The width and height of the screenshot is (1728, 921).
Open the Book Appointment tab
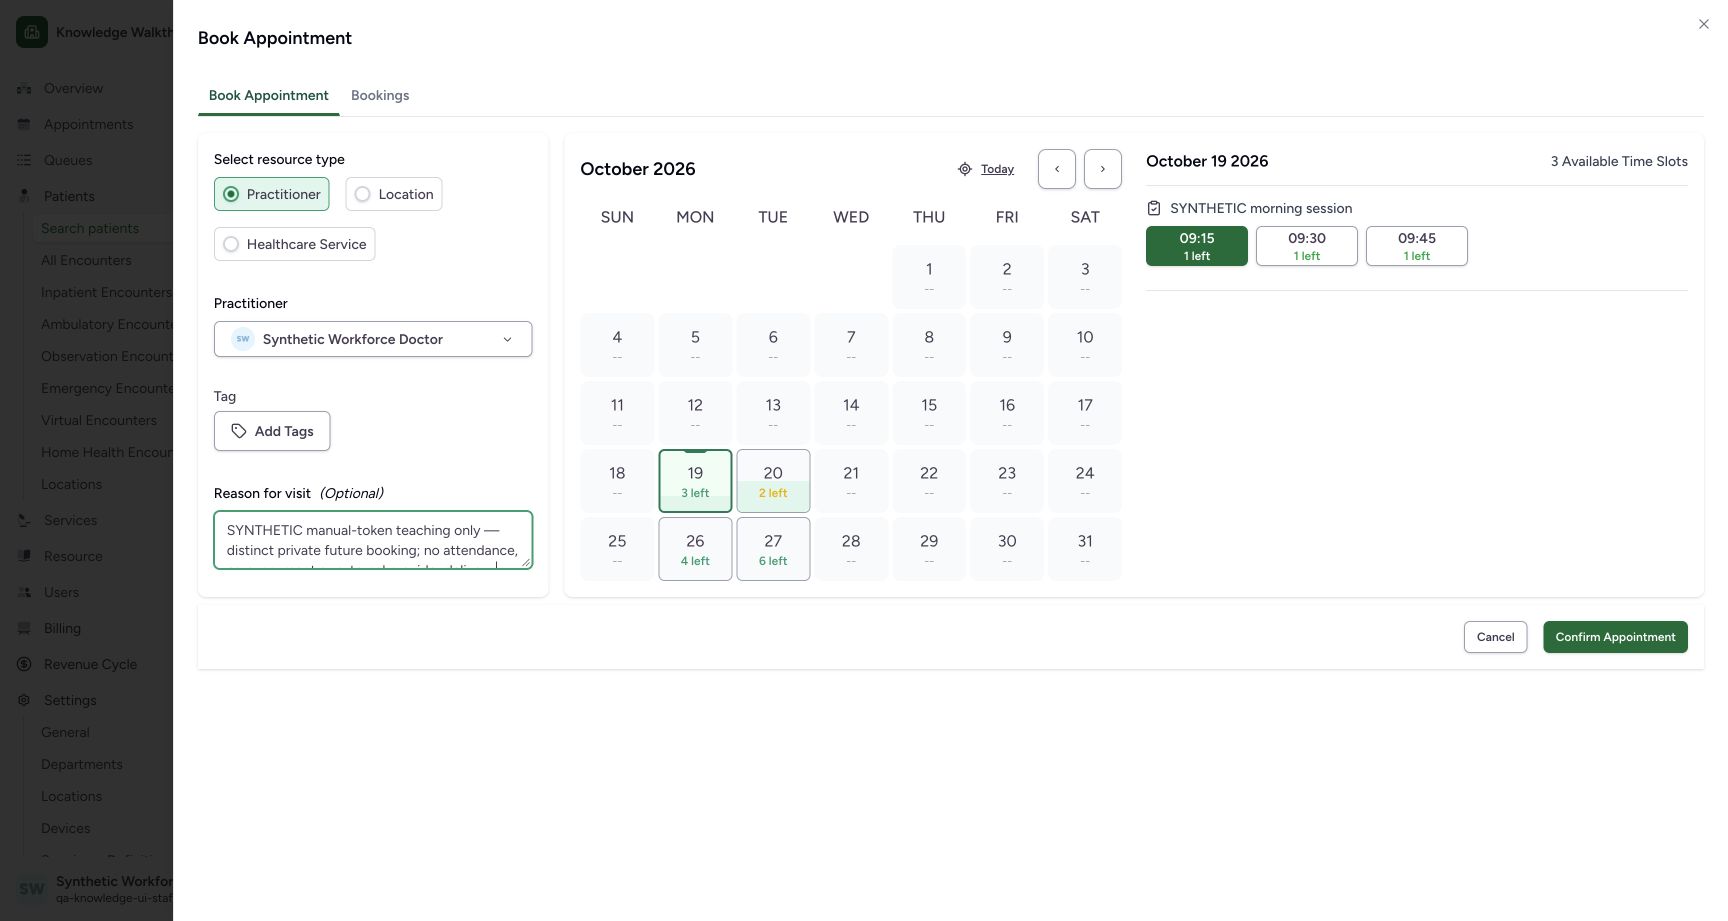point(269,95)
